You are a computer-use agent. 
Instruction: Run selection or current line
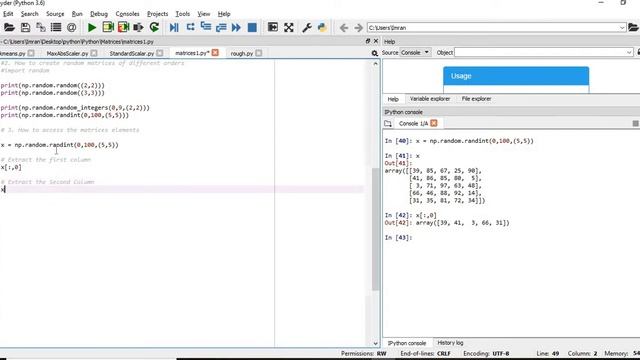point(138,27)
